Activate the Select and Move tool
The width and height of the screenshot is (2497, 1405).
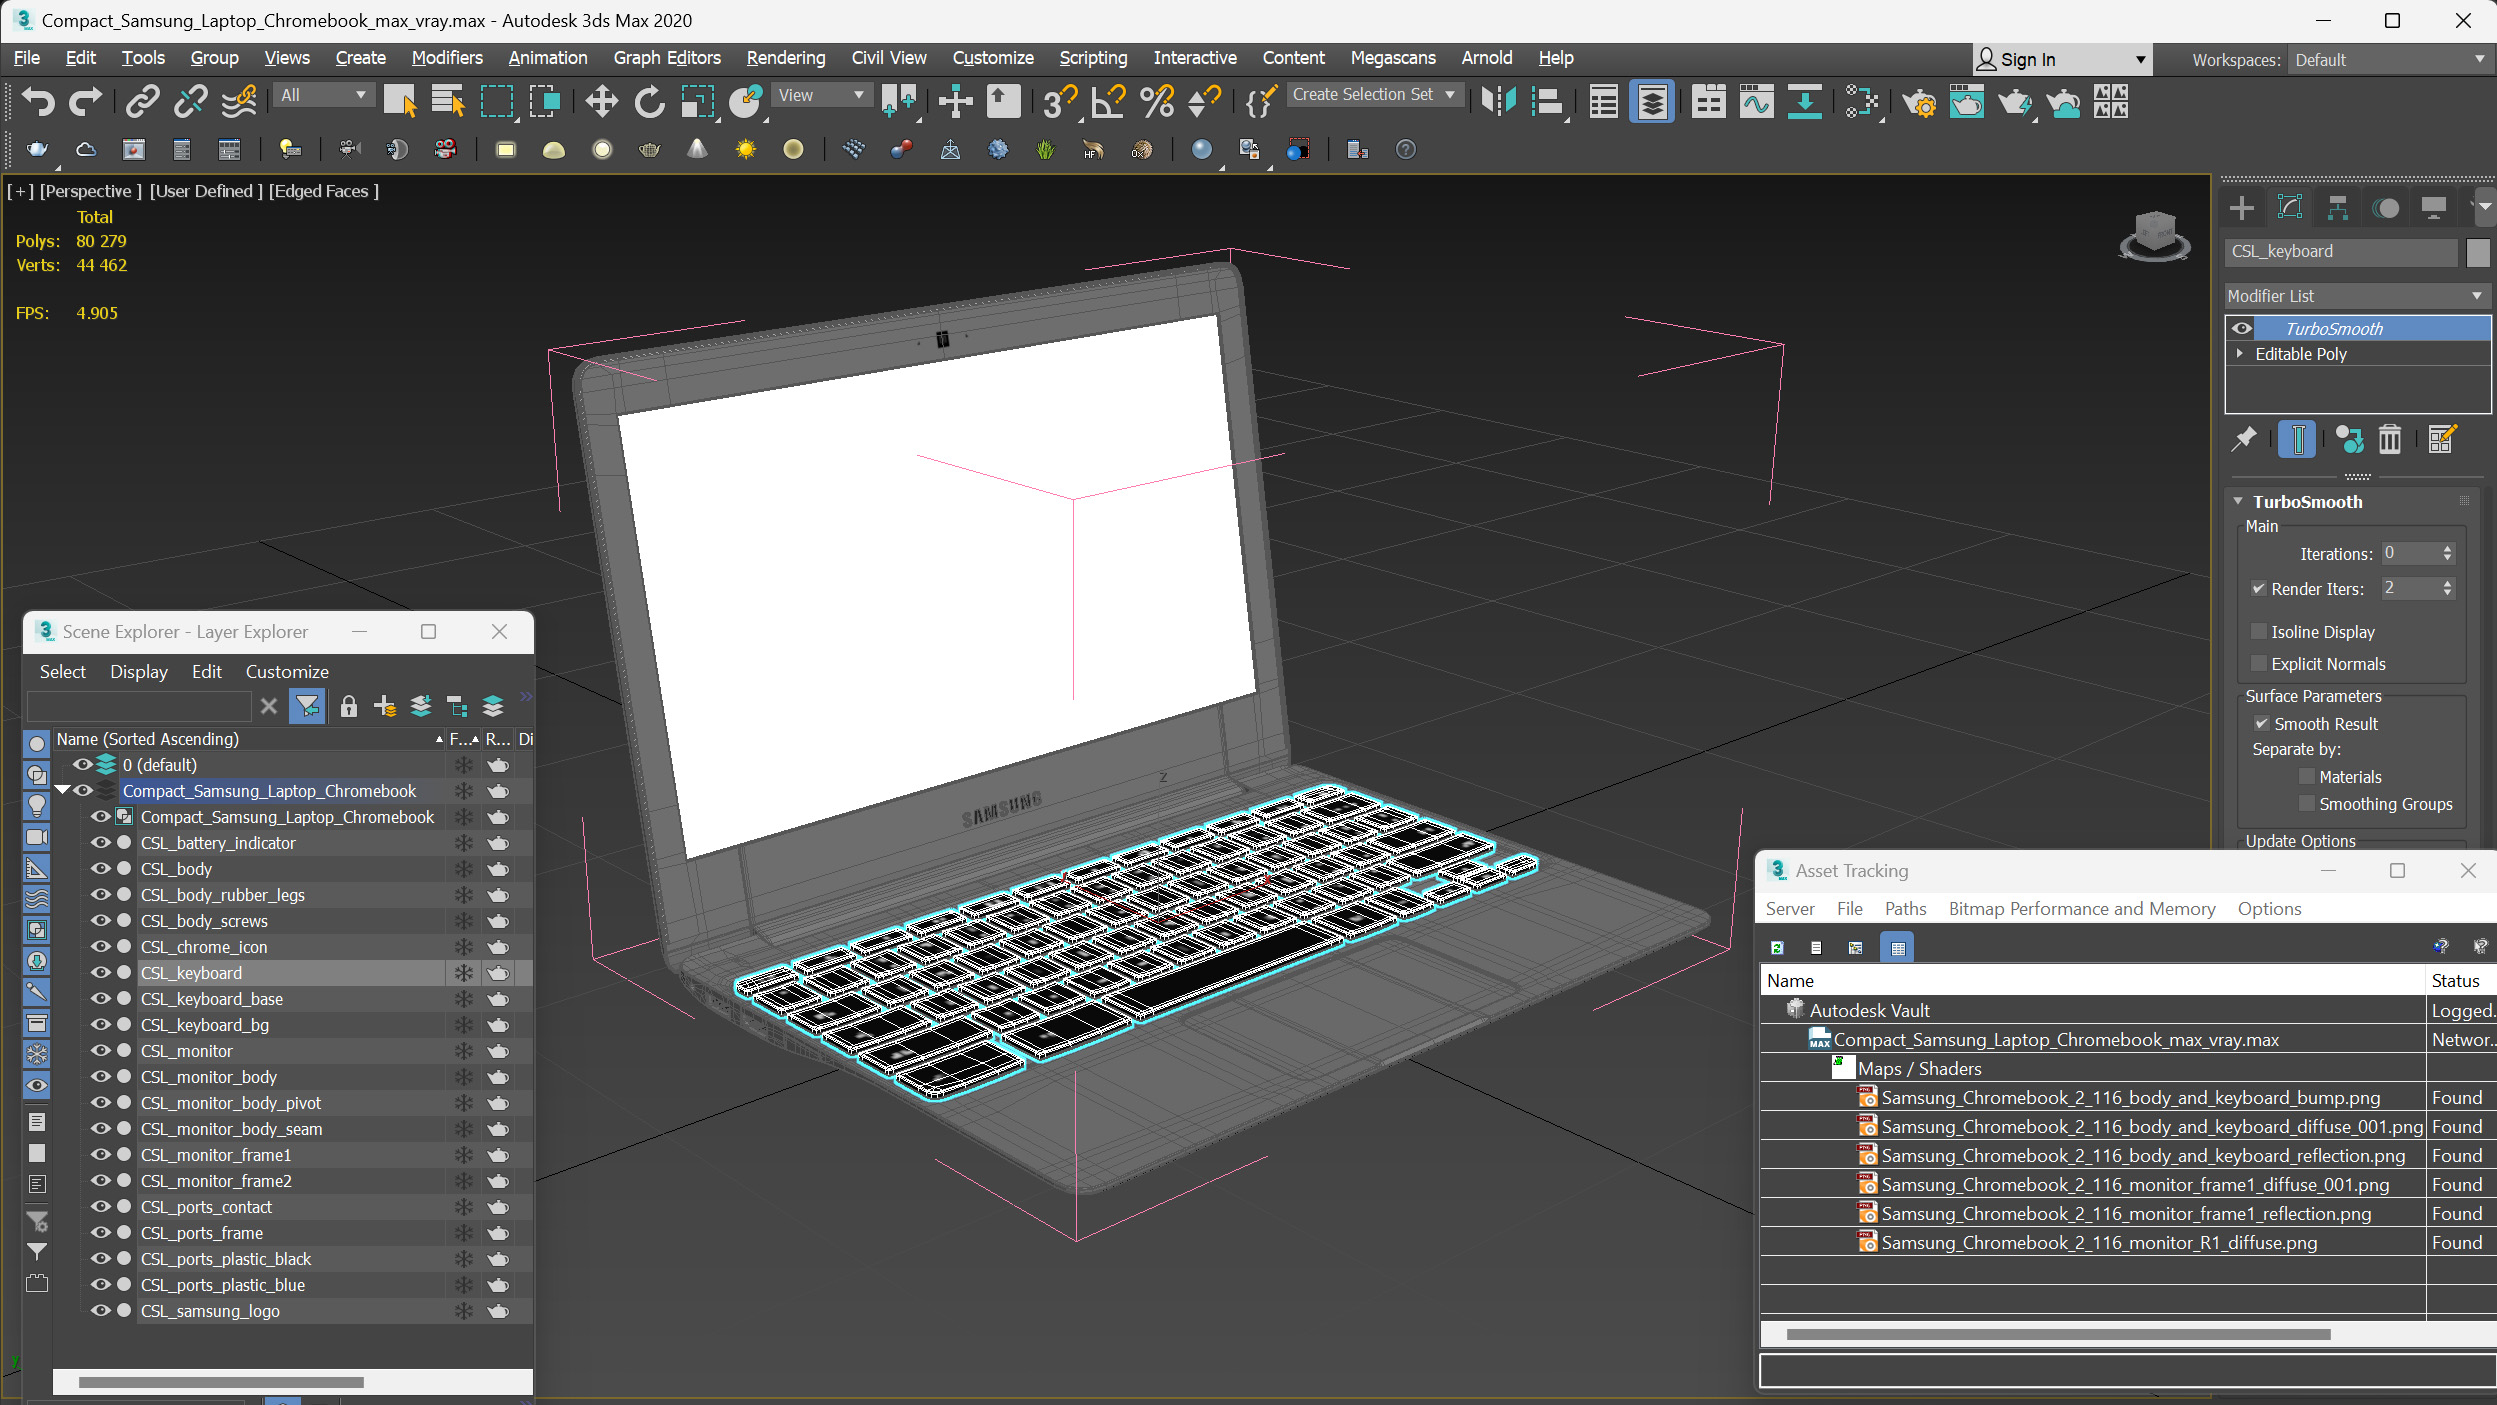click(x=601, y=101)
